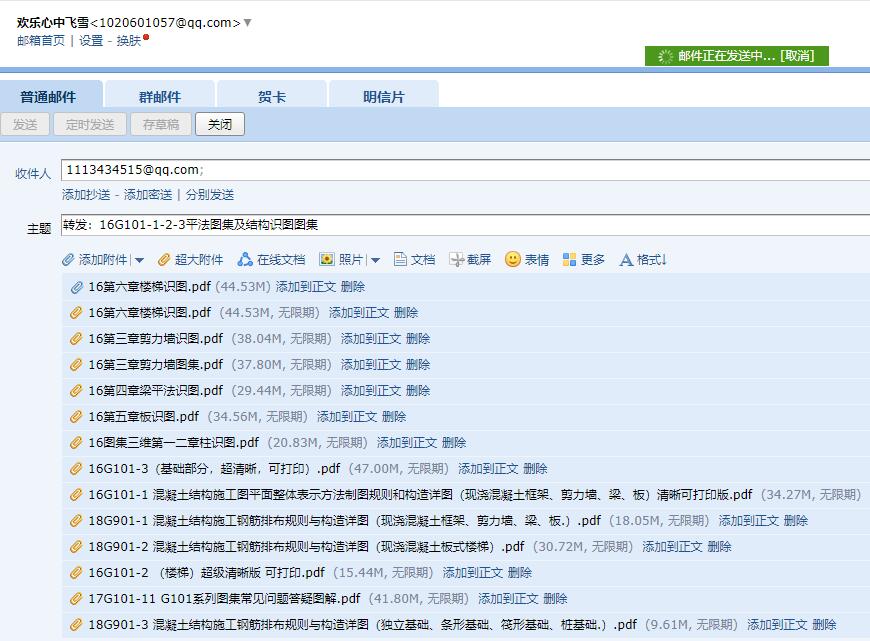Click paperclip icon beside 16第四章梁平法识图.pdf
The height and width of the screenshot is (641, 870).
click(77, 391)
